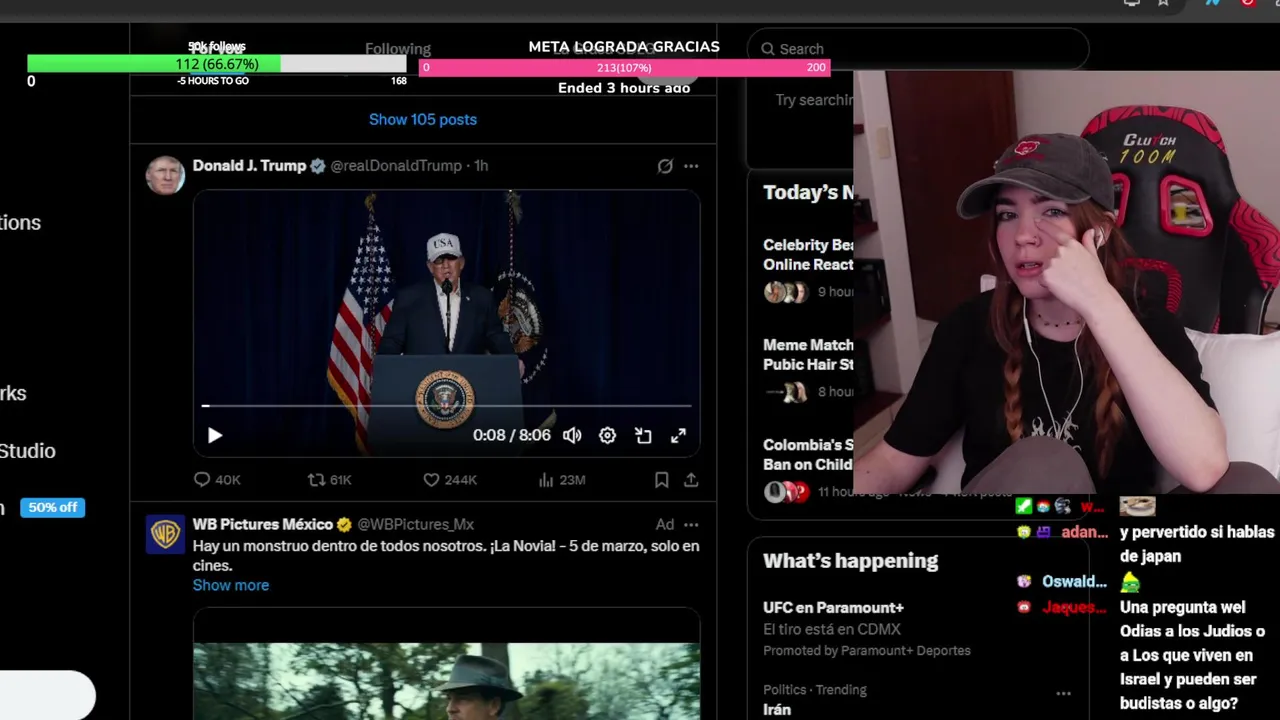1280x720 pixels.
Task: Click the verified badge beside Donald J. Trump
Action: [x=318, y=166]
